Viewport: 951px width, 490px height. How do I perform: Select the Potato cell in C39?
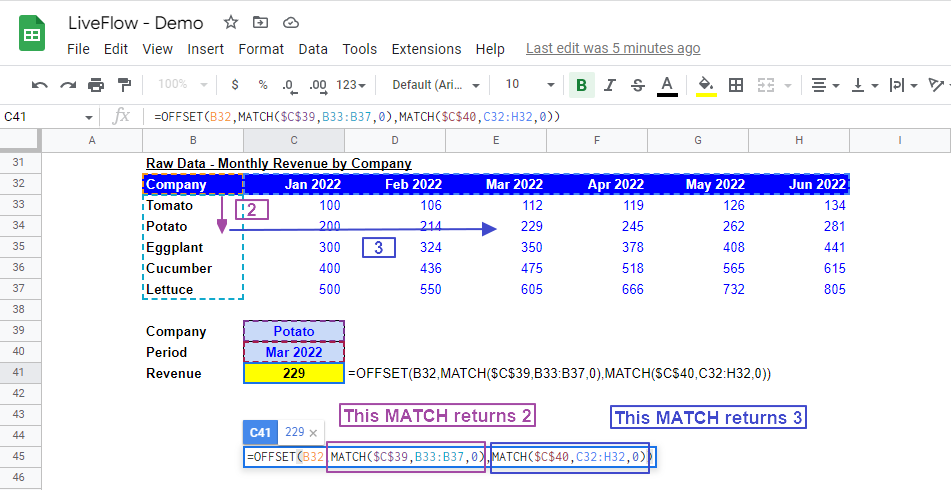(294, 331)
